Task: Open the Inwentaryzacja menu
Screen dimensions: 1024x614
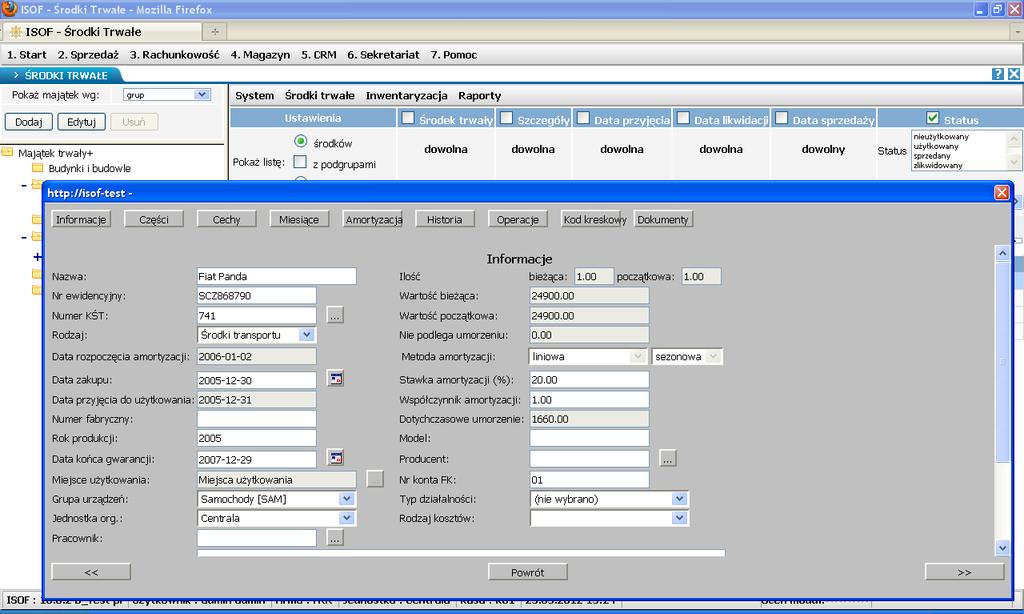Action: pos(406,95)
